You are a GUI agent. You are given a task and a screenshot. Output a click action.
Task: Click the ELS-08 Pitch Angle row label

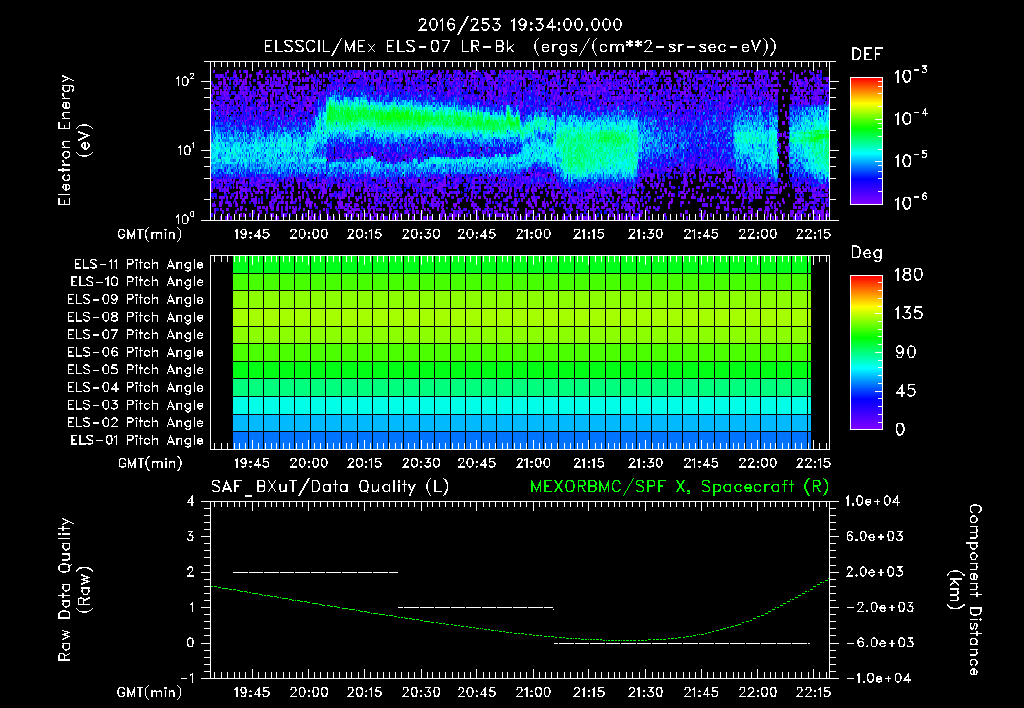pos(136,317)
